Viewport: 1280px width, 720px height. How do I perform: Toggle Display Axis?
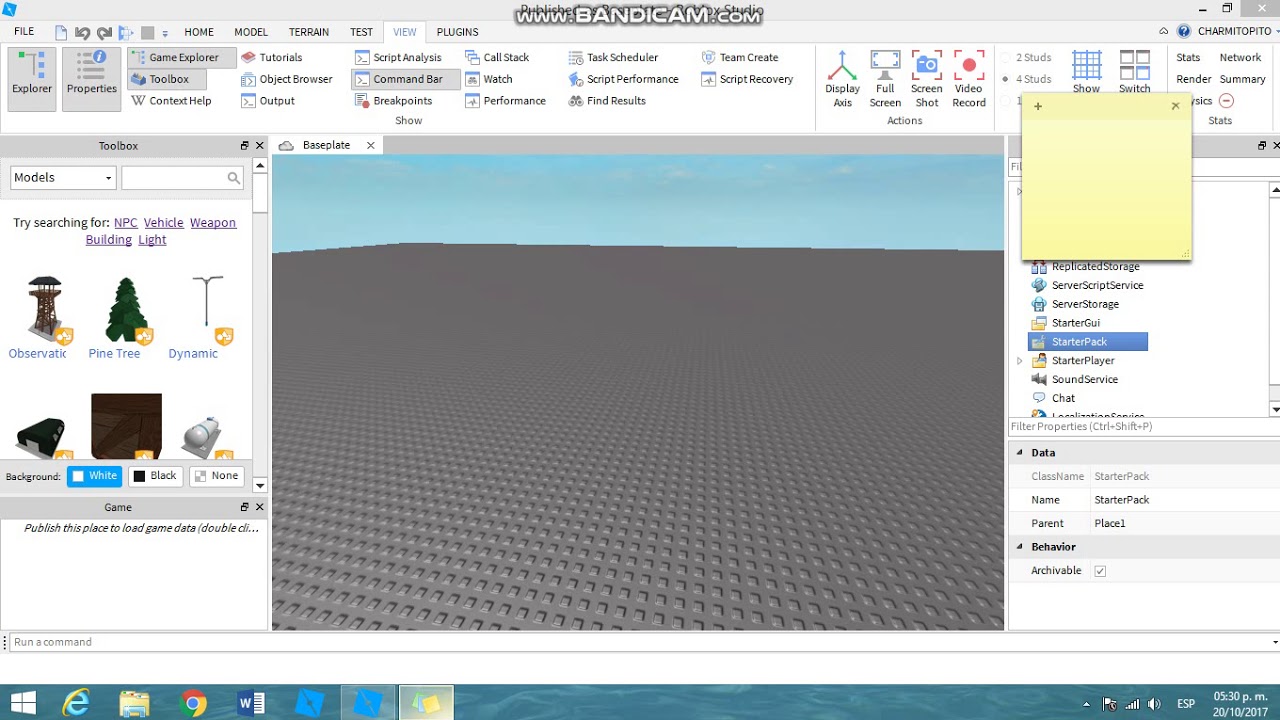843,79
